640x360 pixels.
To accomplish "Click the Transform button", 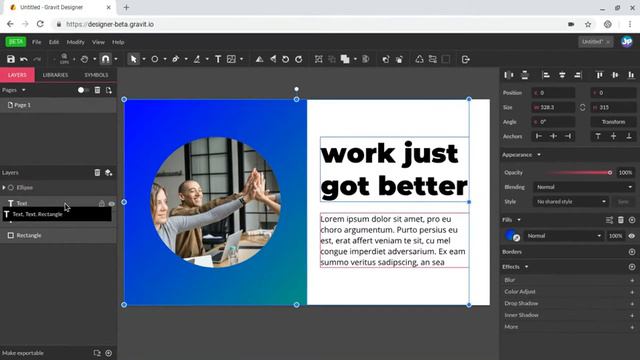I will (x=613, y=122).
